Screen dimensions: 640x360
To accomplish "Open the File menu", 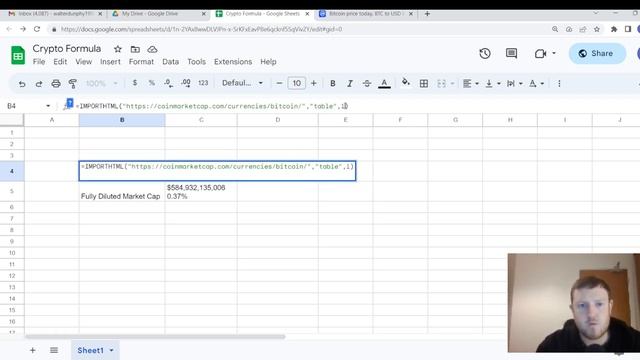I will click(x=39, y=62).
